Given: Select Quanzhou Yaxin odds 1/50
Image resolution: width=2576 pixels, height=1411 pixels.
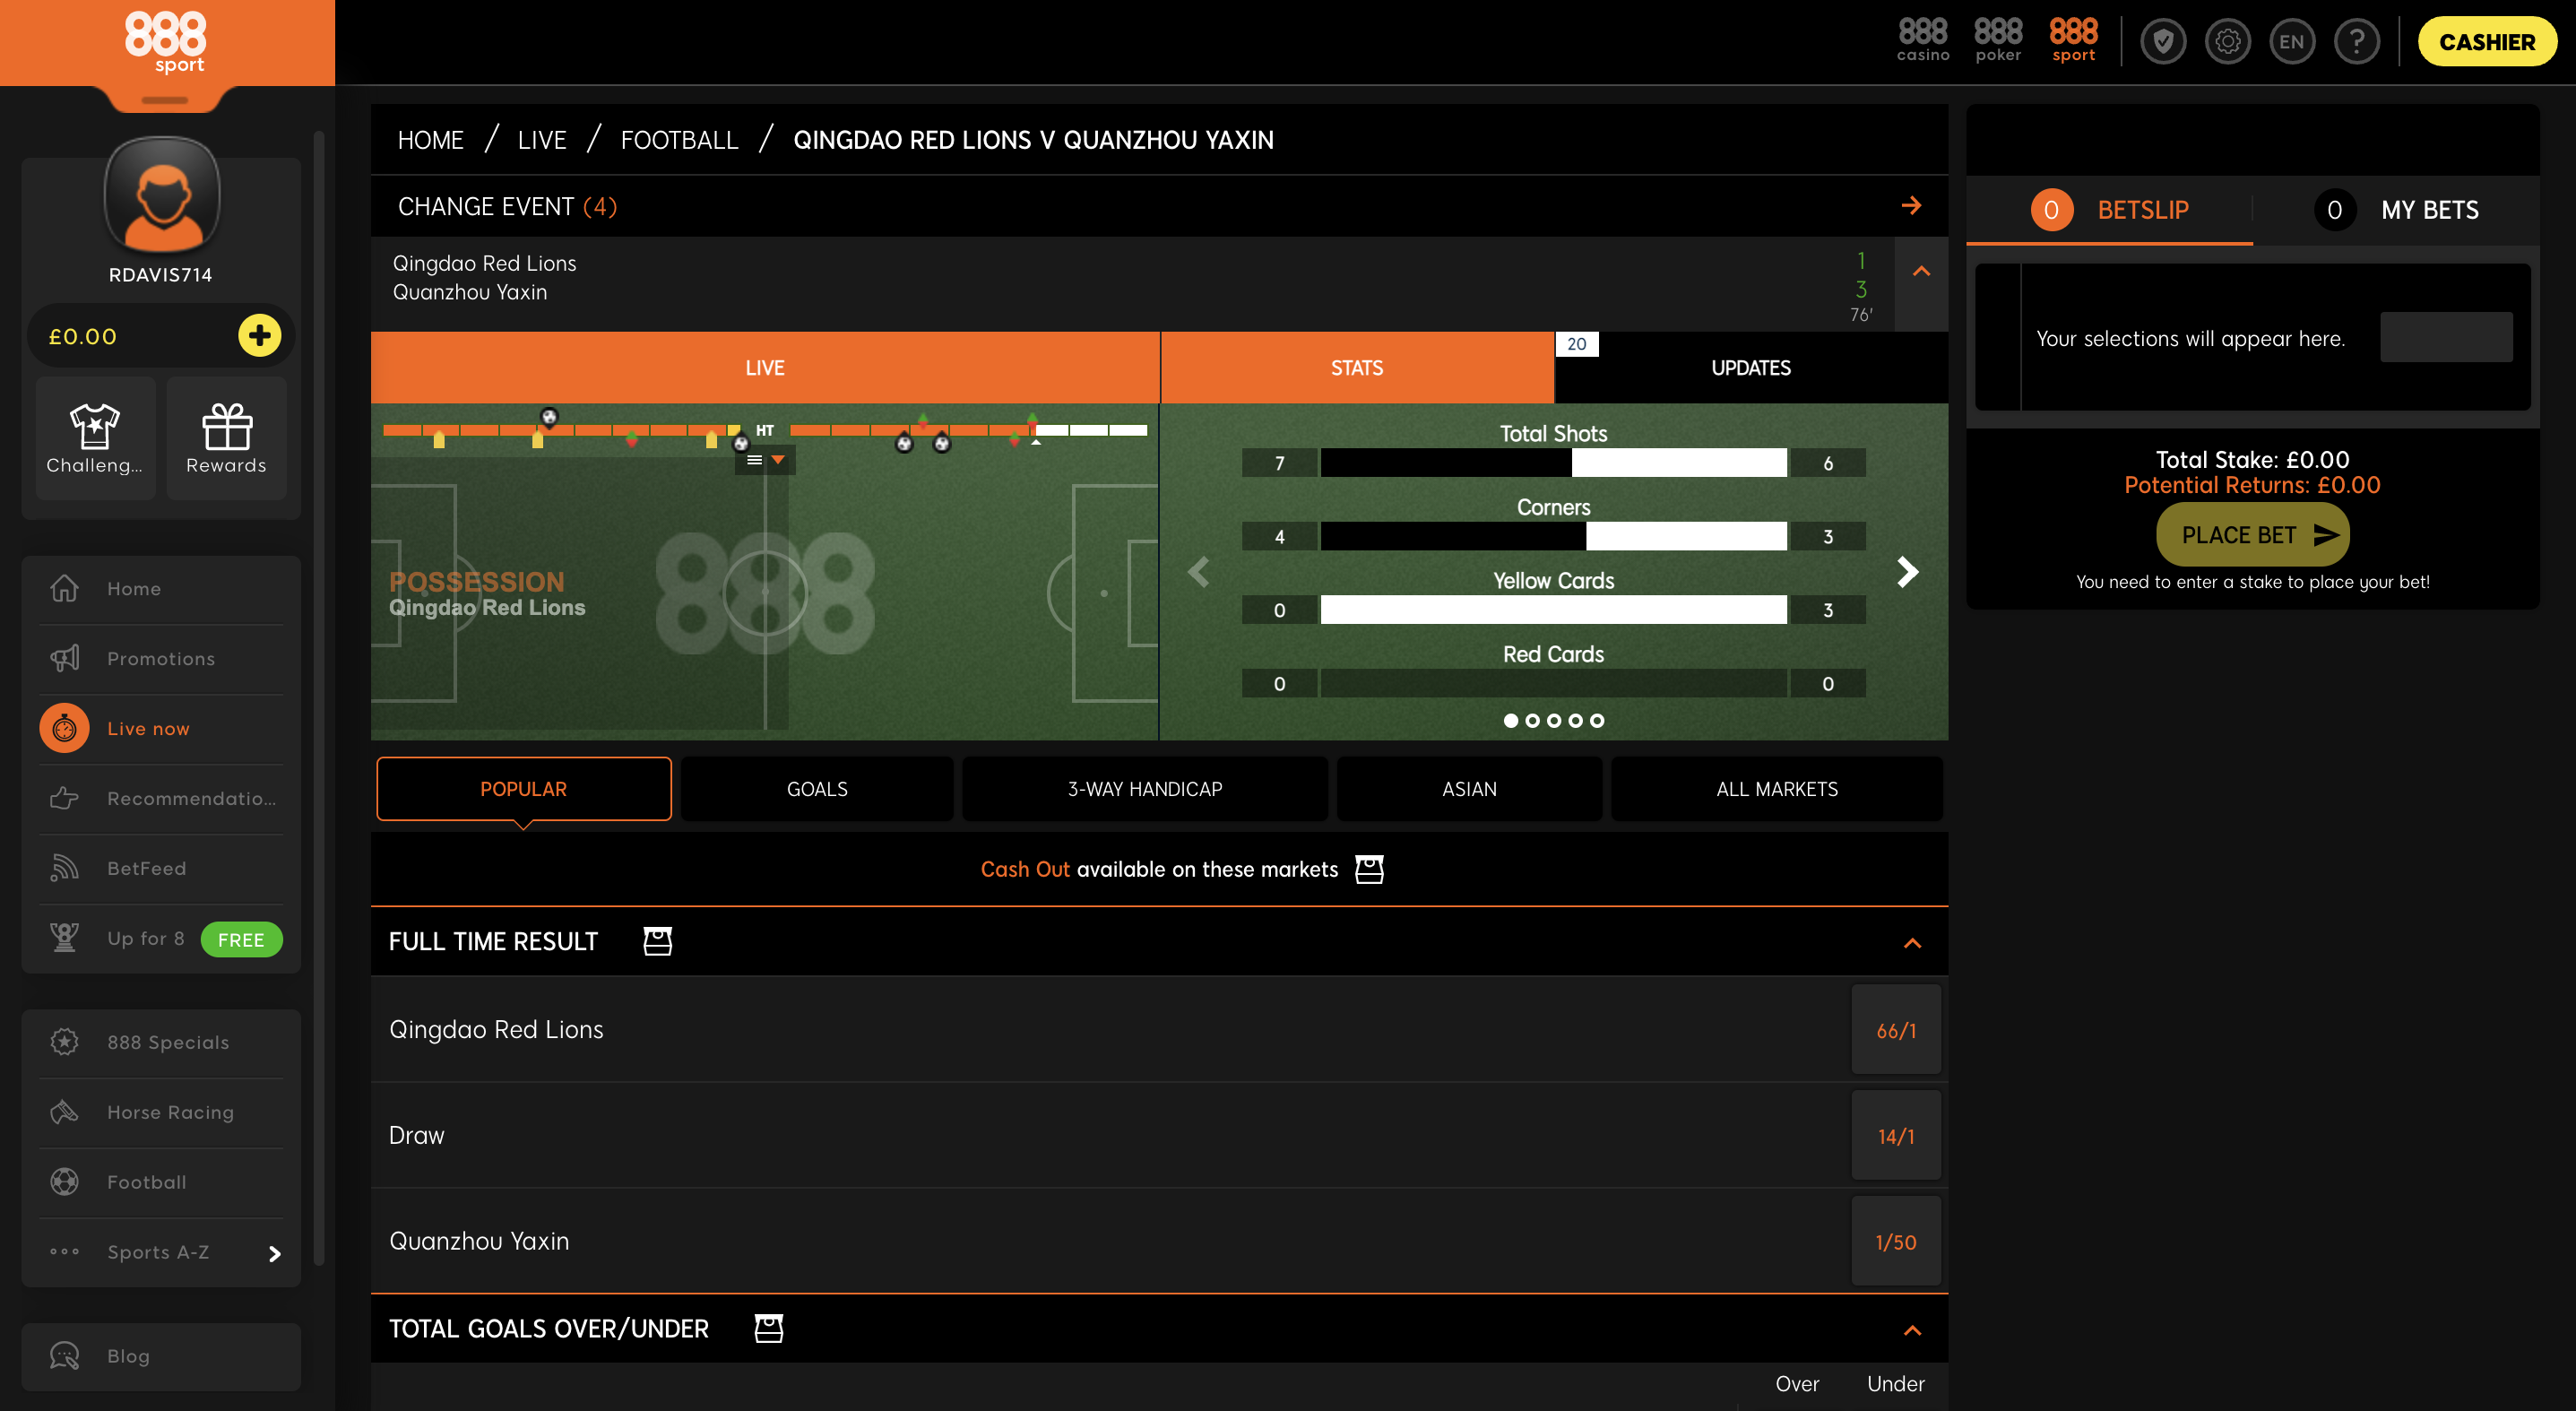Looking at the screenshot, I should (1896, 1241).
